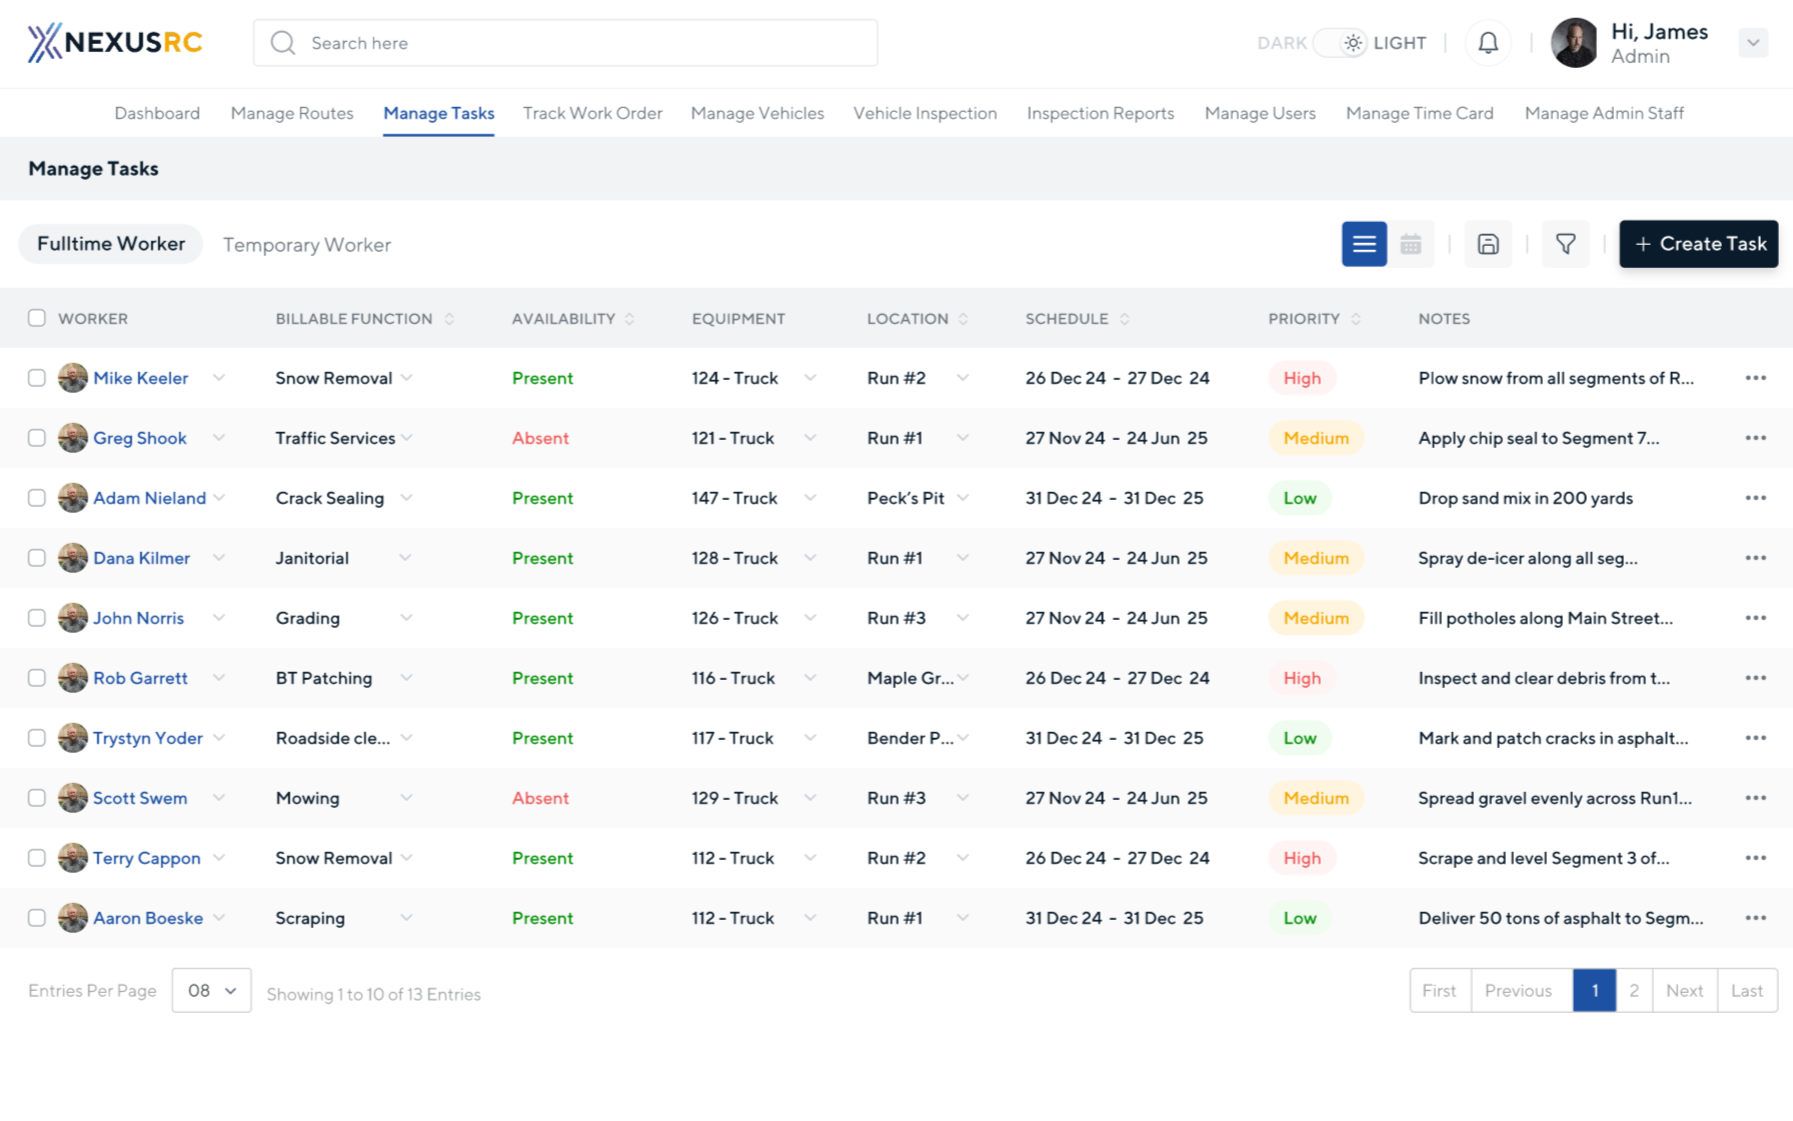Open notifications bell icon
The height and width of the screenshot is (1121, 1793).
tap(1487, 43)
